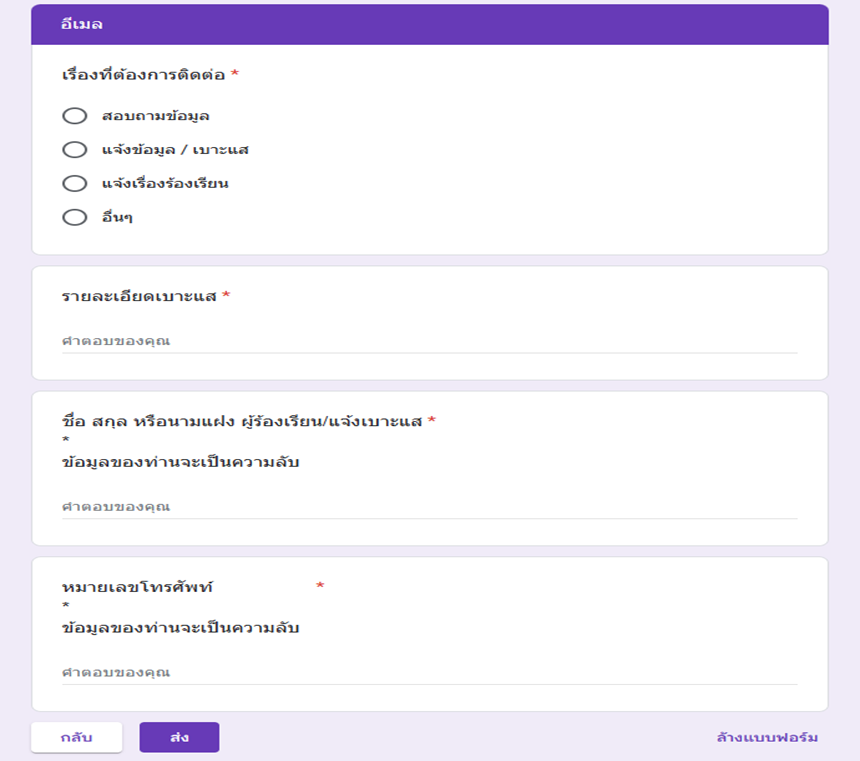Focus the หมายเลขโทรศัพท์ answer input
860x761 pixels.
pos(429,672)
